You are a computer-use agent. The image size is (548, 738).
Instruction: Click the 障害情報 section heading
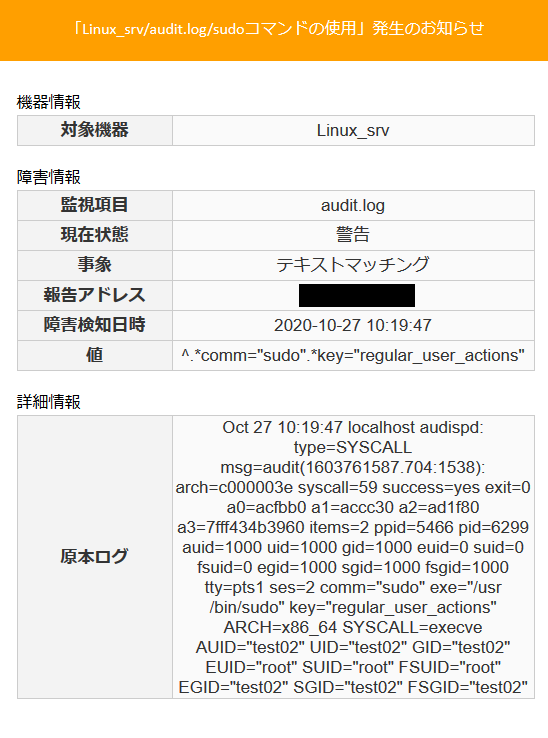point(49,177)
